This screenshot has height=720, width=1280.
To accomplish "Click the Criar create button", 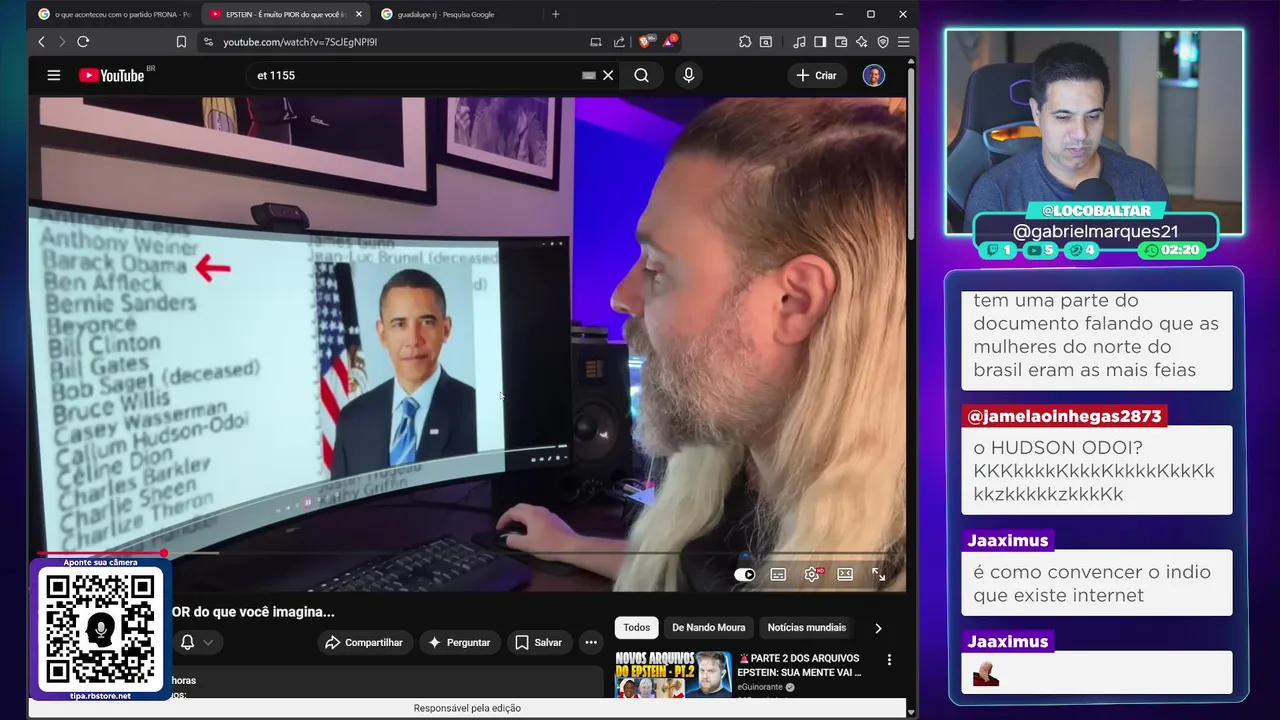I will pyautogui.click(x=816, y=75).
